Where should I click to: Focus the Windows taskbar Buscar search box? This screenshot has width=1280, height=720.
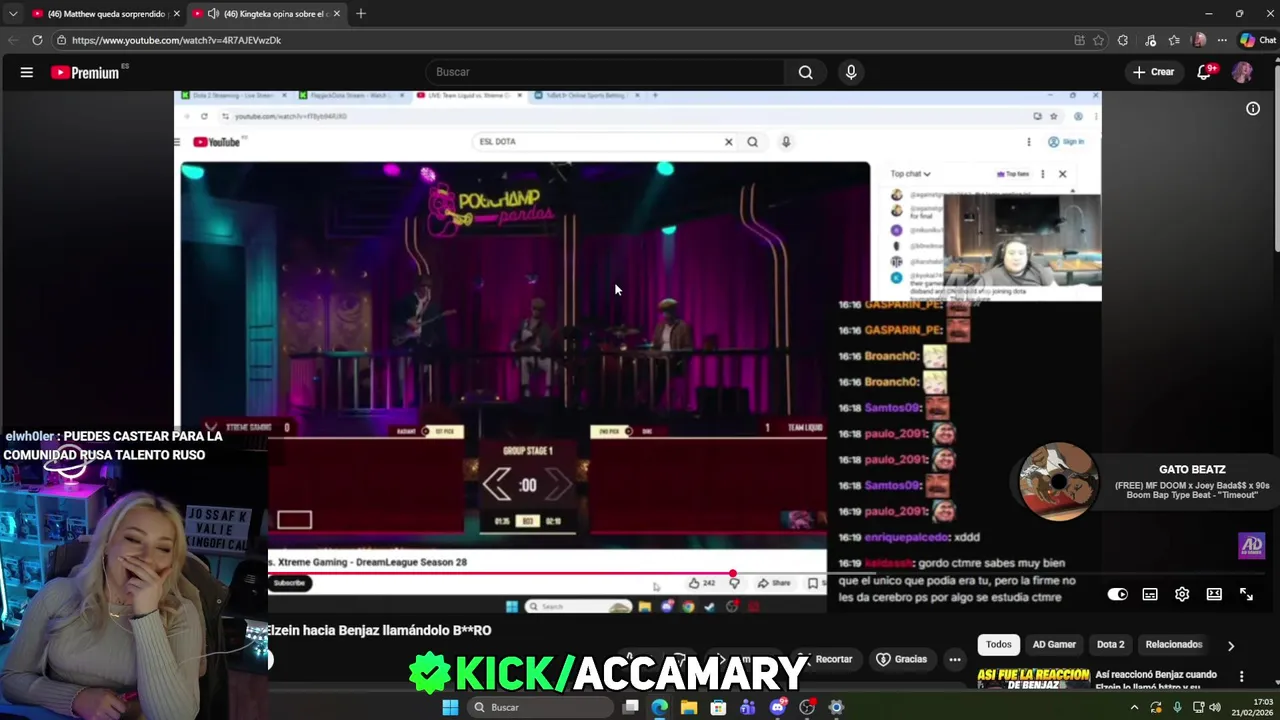point(540,707)
